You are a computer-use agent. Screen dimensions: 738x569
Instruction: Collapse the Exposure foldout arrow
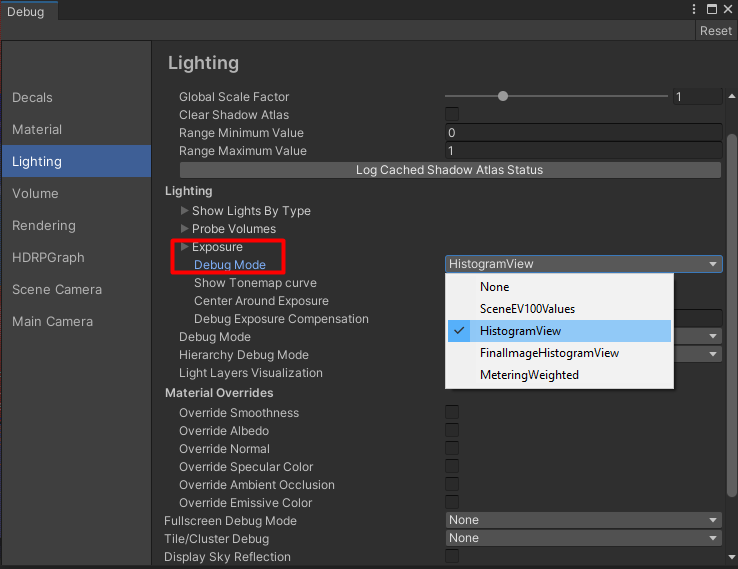click(184, 247)
